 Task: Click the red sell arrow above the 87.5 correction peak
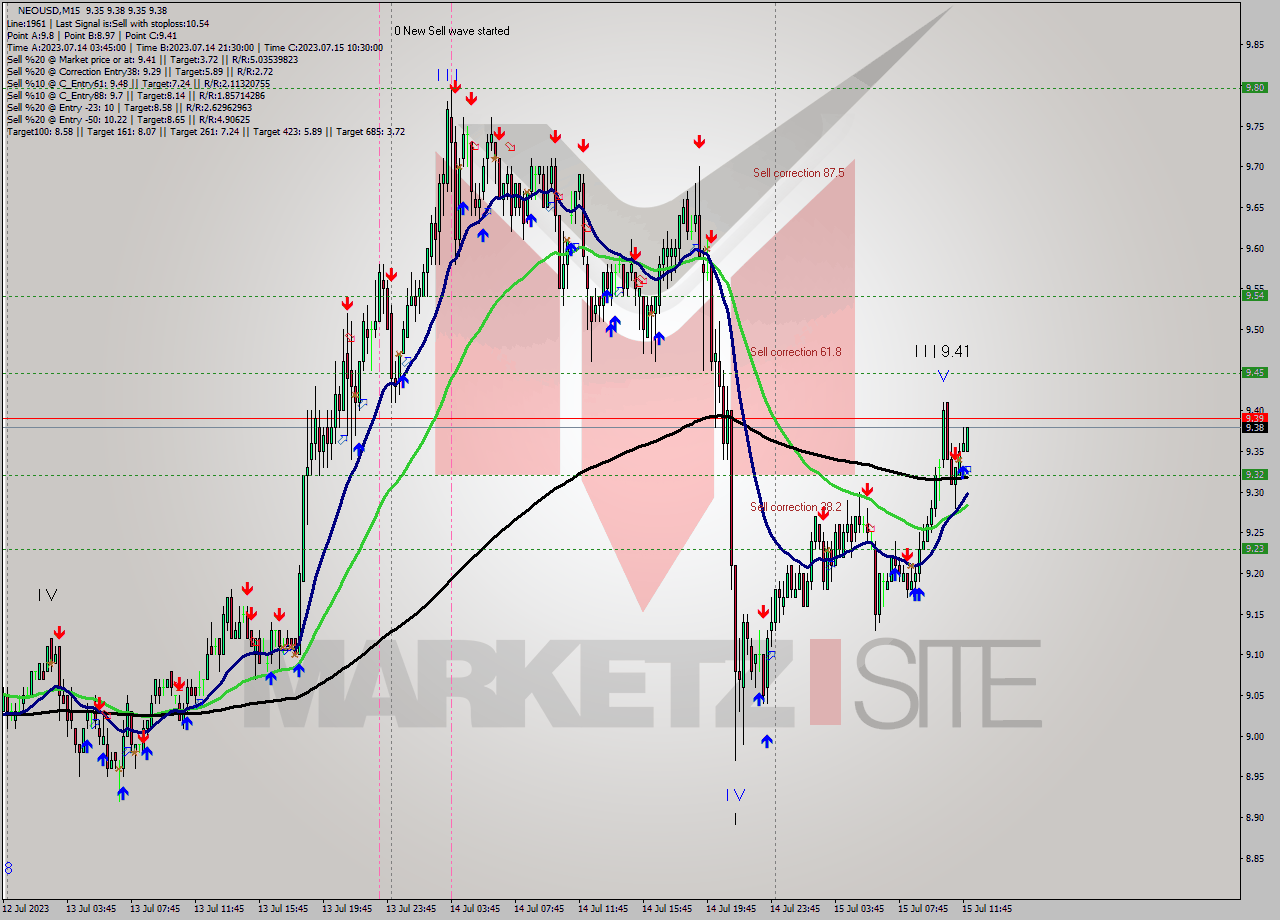pyautogui.click(x=699, y=141)
